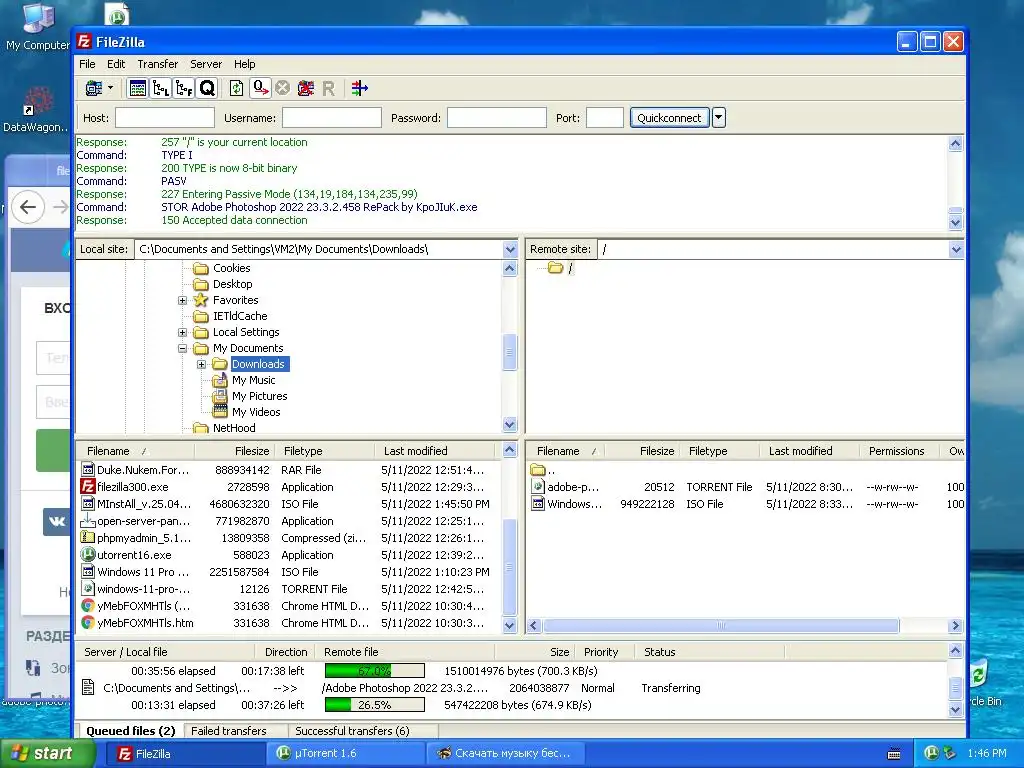Click the utorrent16.exe file icon
The height and width of the screenshot is (768, 1024).
tap(88, 555)
